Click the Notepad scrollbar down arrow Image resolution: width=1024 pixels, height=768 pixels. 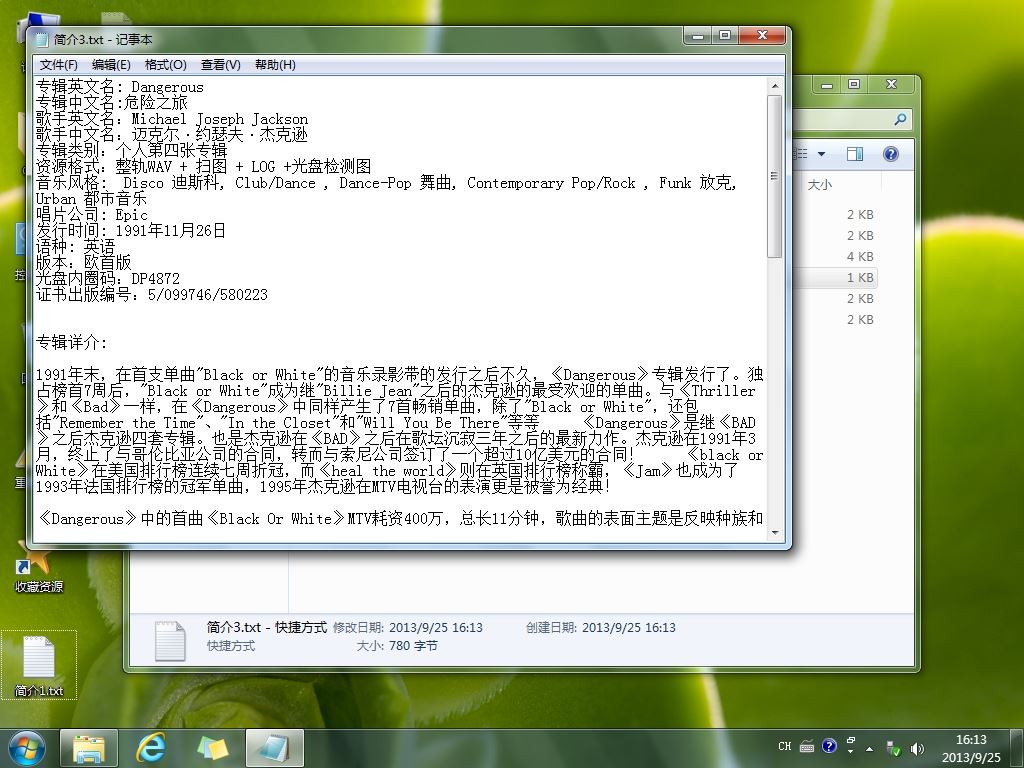pyautogui.click(x=775, y=533)
